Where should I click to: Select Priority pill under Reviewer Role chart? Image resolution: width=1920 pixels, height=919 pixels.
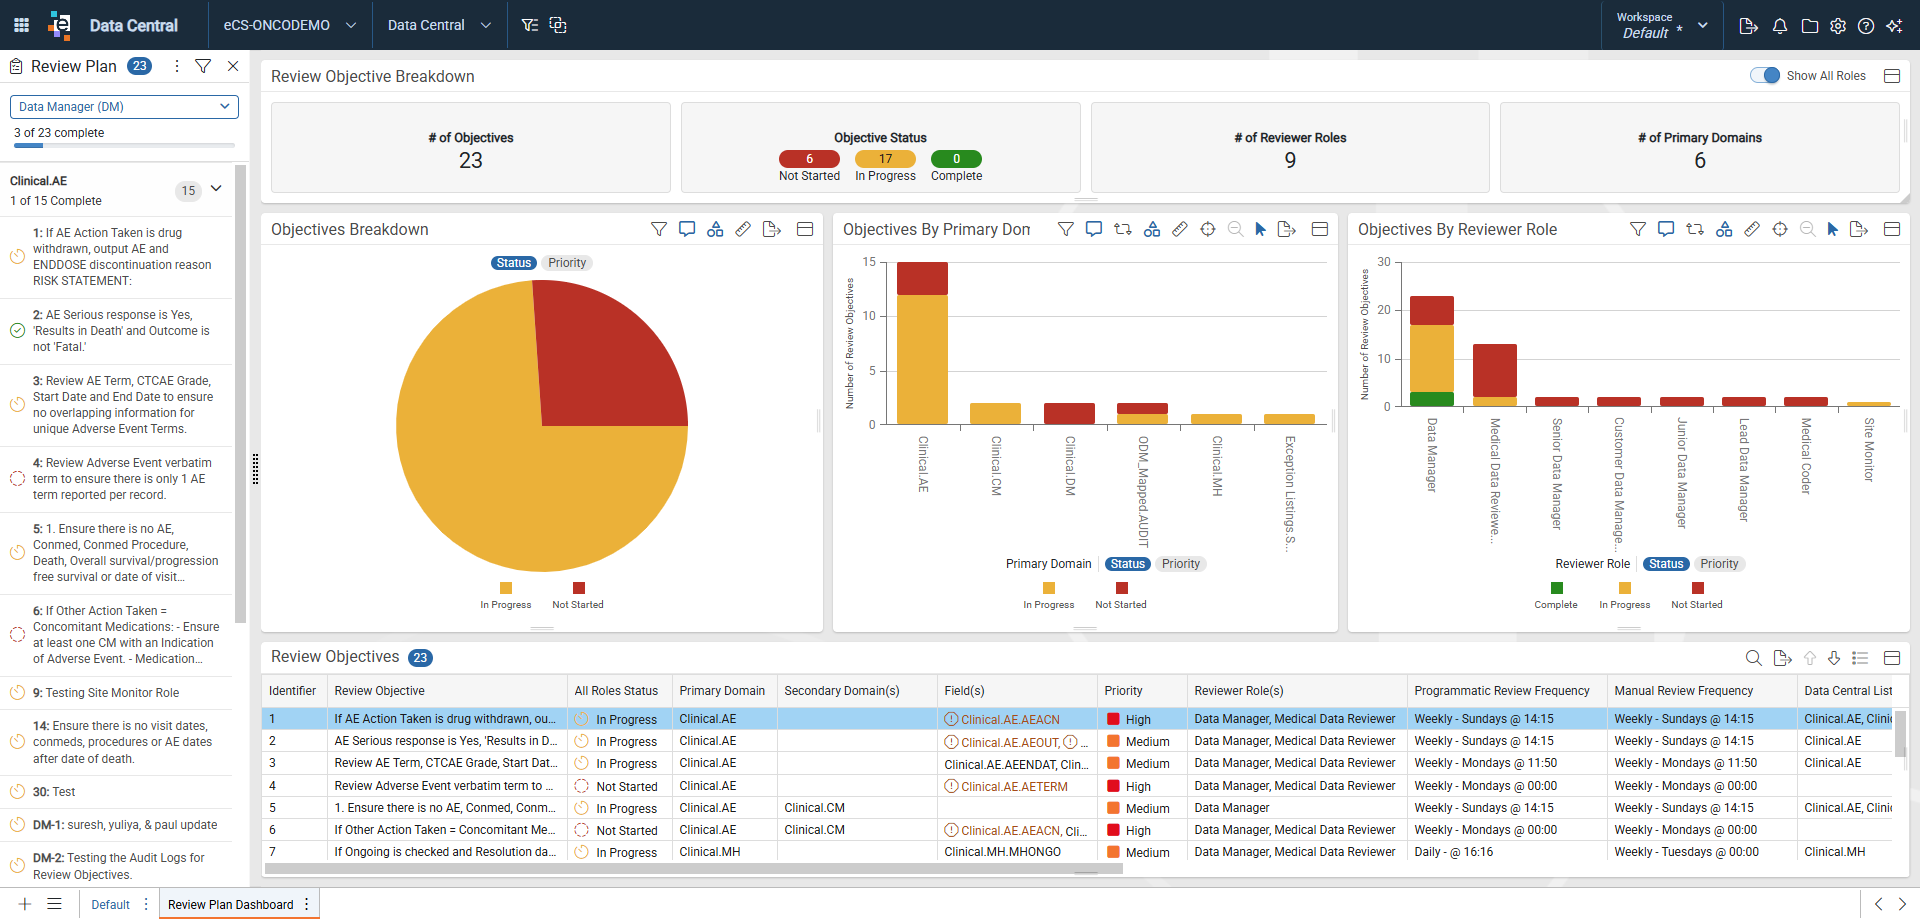(x=1719, y=564)
